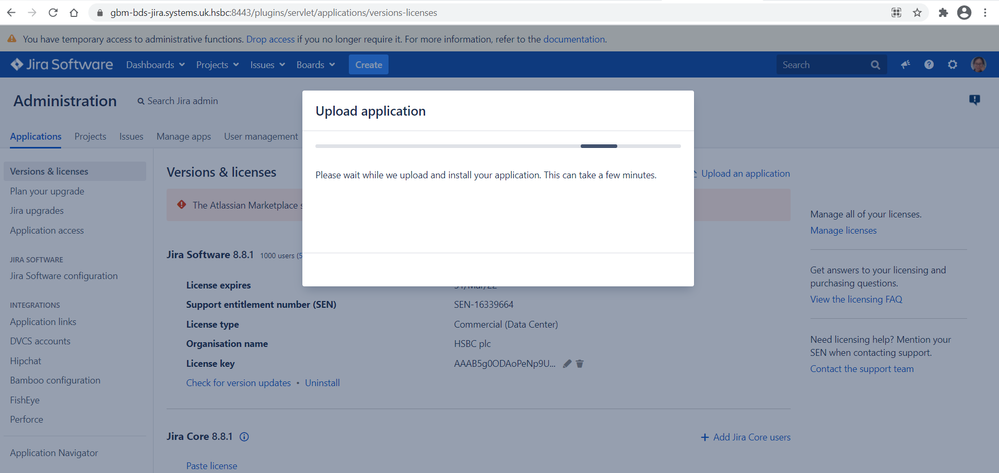
Task: Open FishEye in the sidebar
Action: coord(25,400)
